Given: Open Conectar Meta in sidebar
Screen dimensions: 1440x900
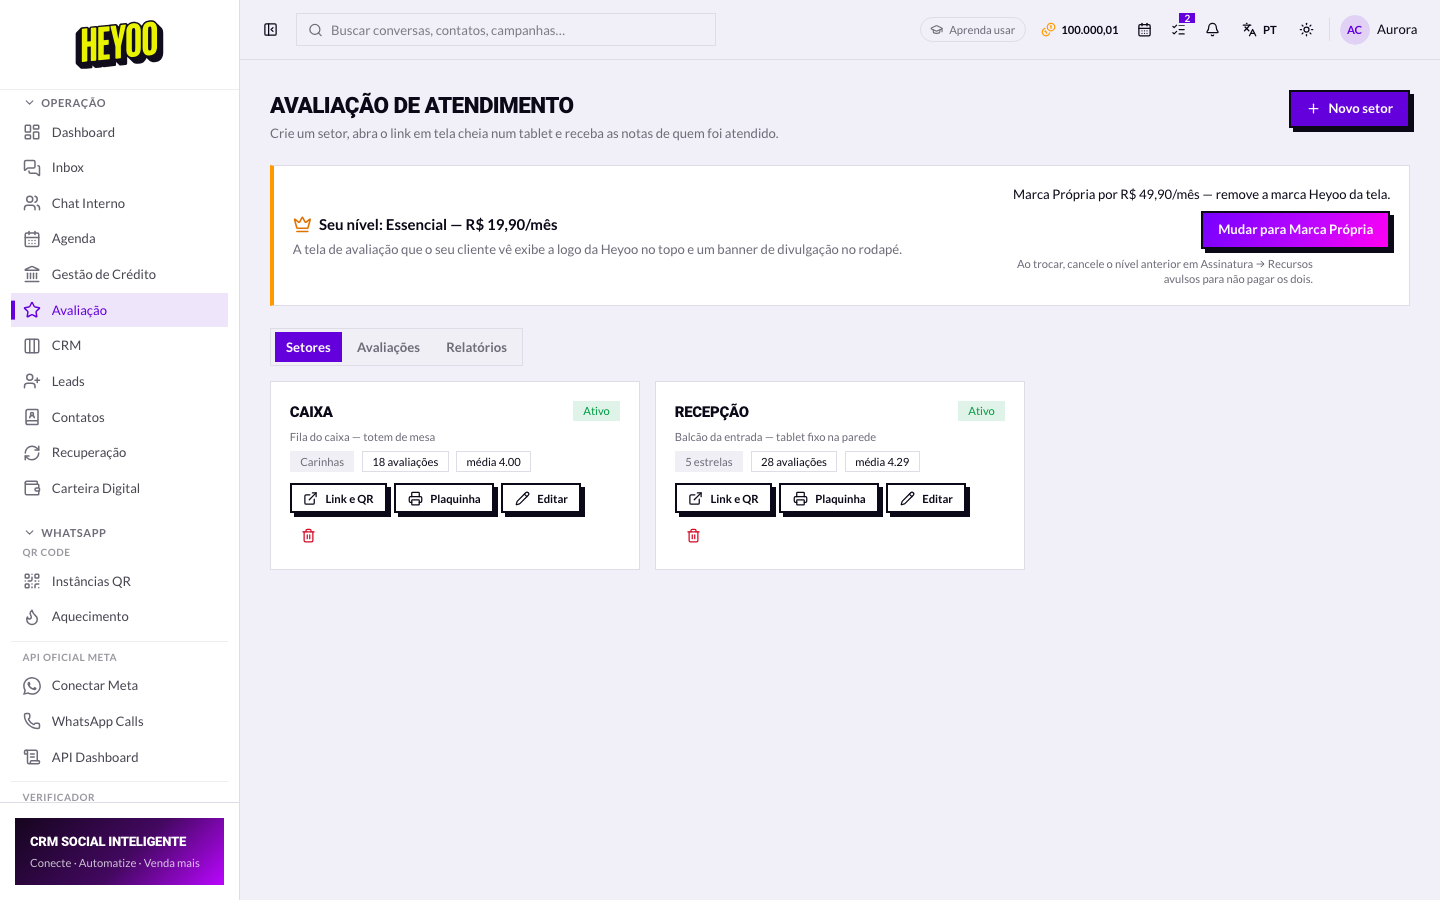Looking at the screenshot, I should [x=120, y=686].
